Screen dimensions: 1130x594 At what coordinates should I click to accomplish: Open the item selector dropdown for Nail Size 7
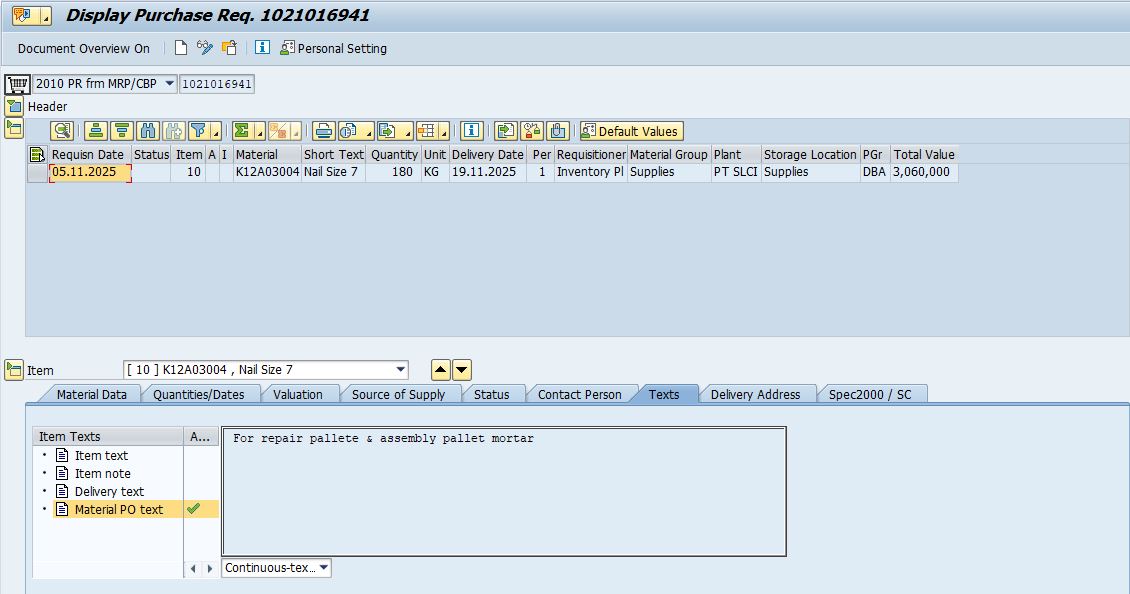pyautogui.click(x=401, y=370)
